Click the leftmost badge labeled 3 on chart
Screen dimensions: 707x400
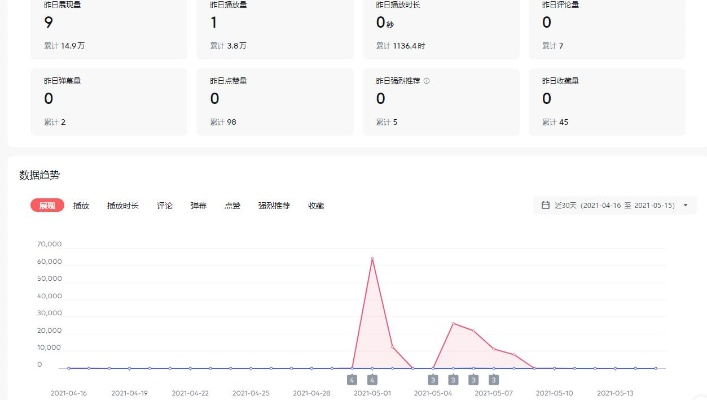433,380
